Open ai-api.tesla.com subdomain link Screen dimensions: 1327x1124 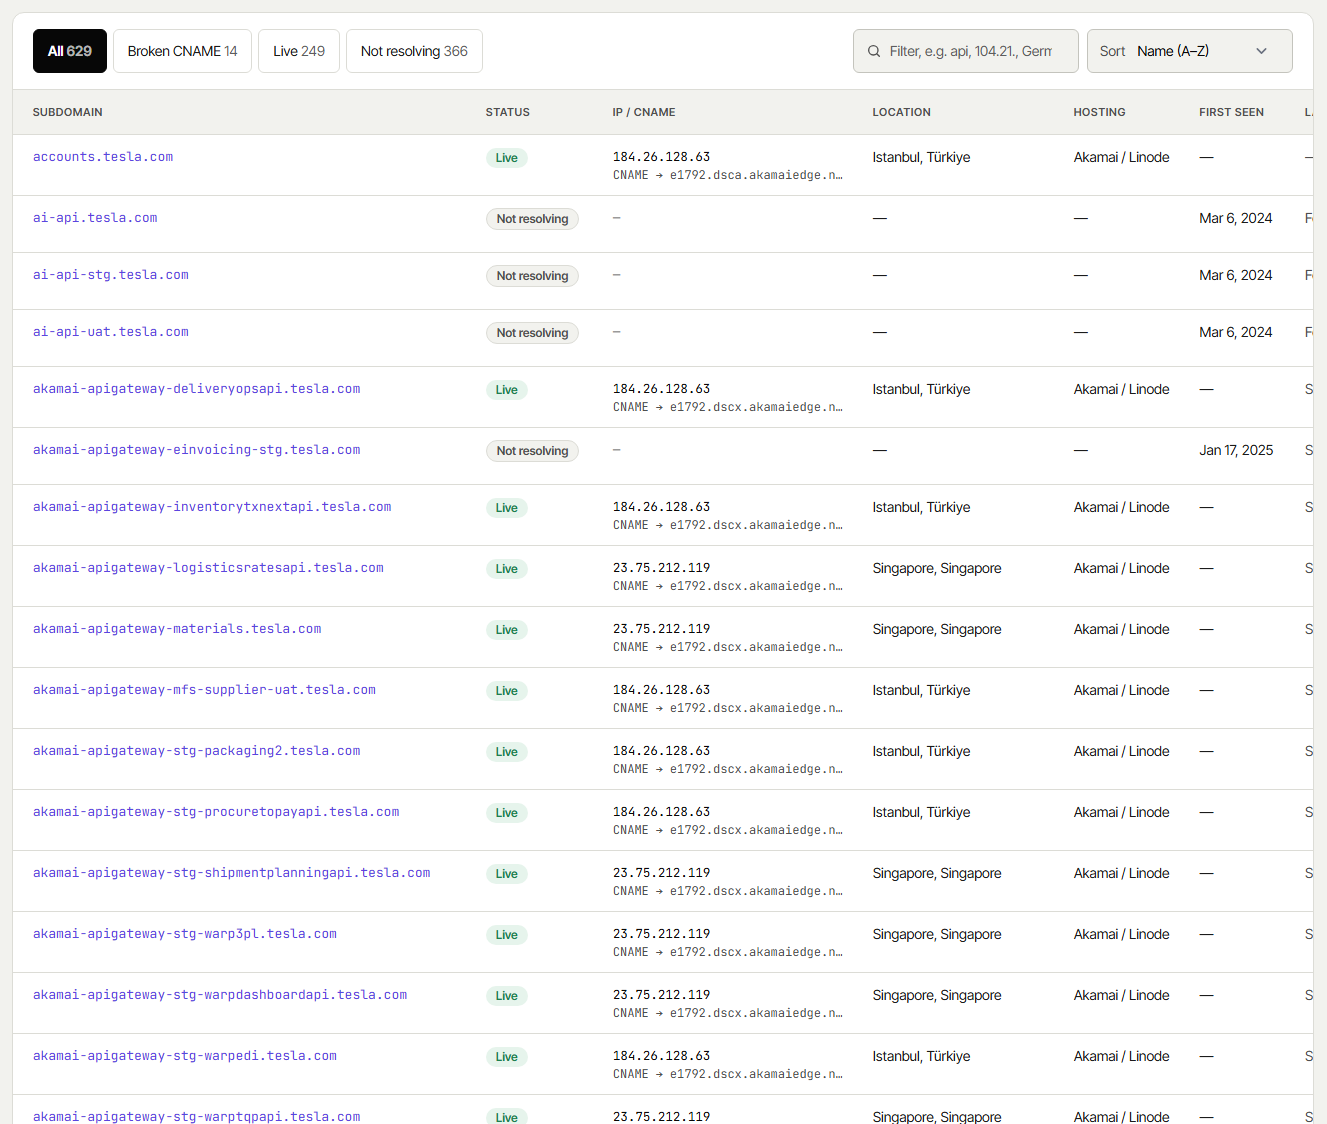[95, 218]
